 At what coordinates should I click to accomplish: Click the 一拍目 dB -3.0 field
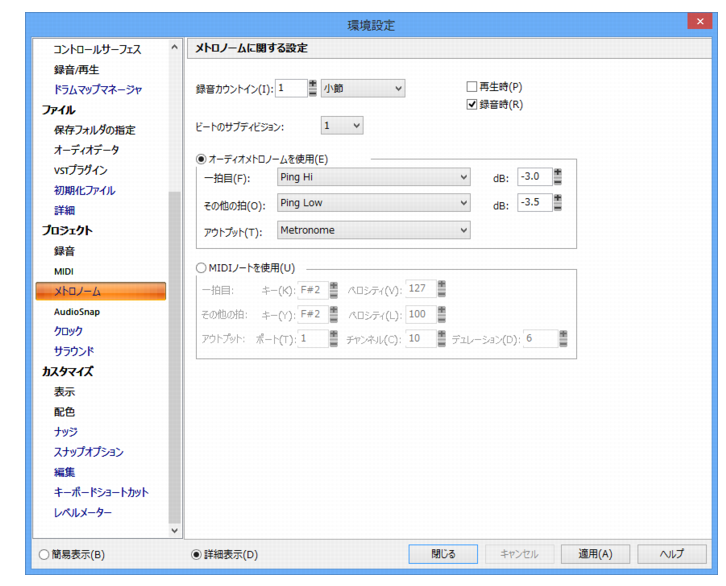(x=535, y=176)
